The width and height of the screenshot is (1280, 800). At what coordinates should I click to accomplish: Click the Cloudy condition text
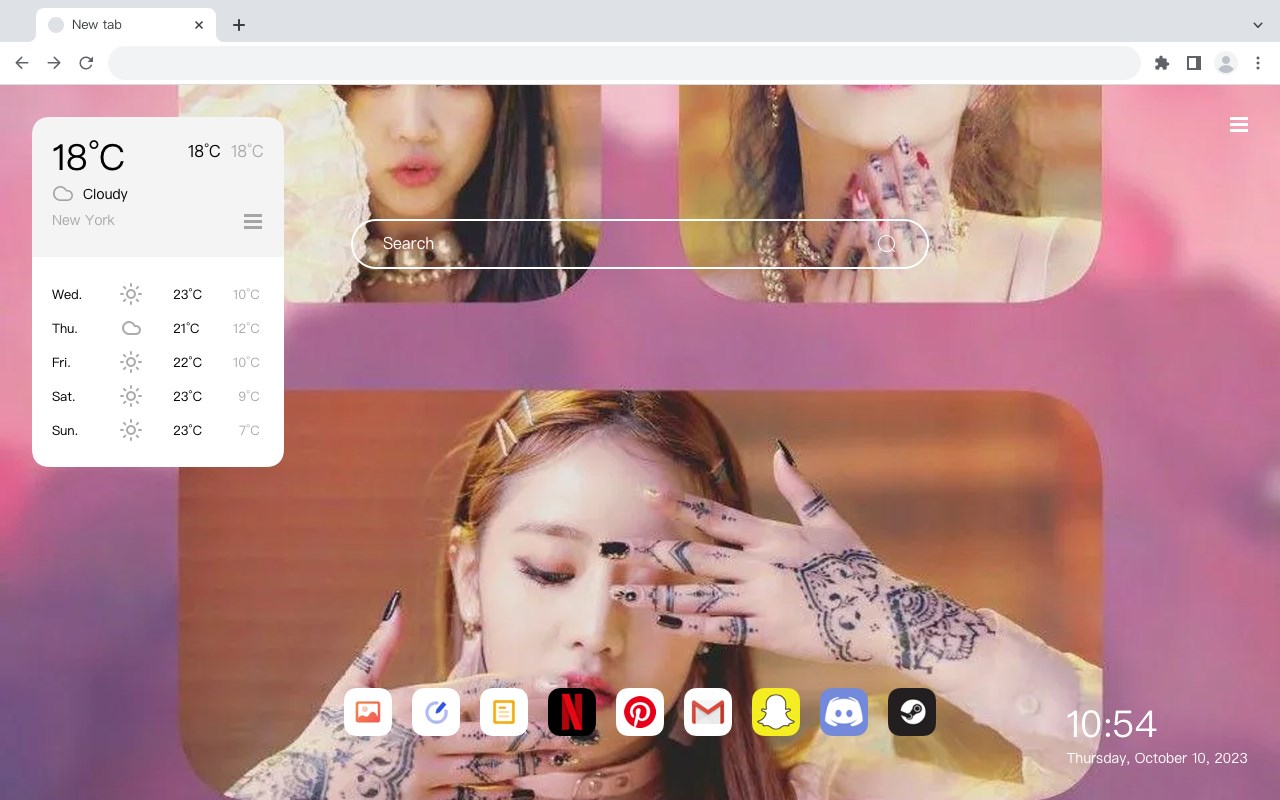105,194
